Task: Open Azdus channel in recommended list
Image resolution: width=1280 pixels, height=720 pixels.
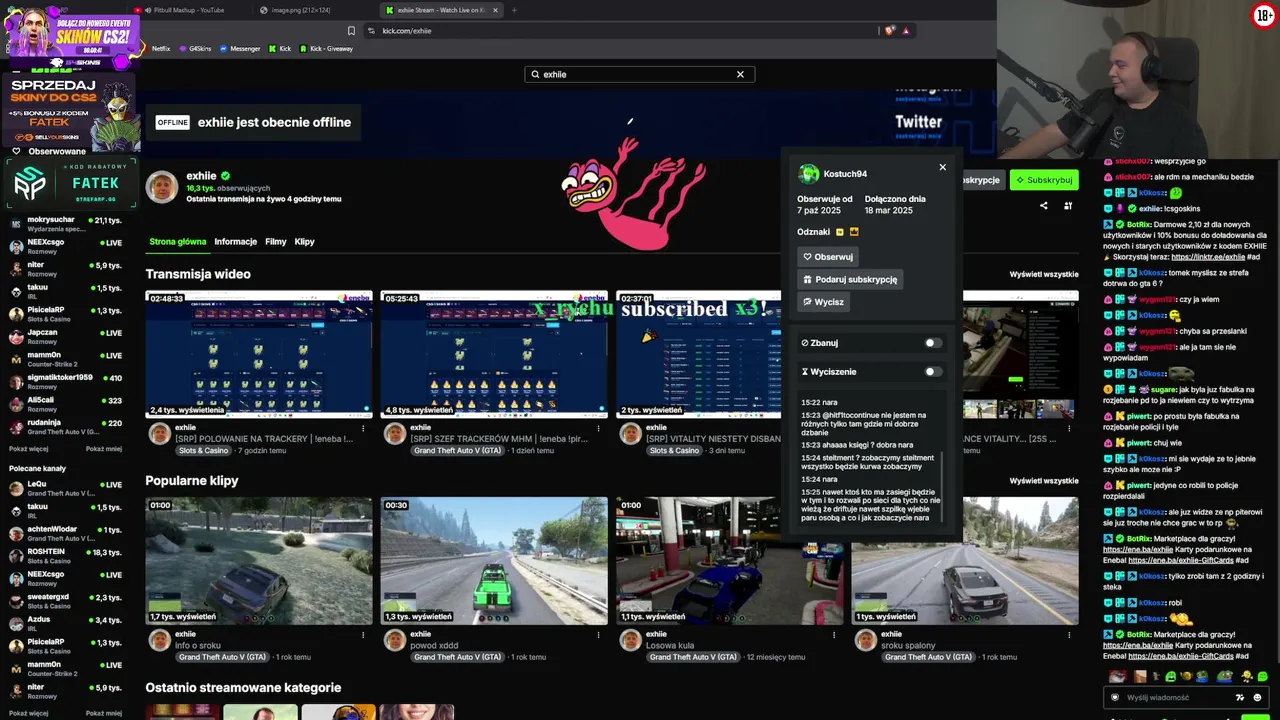Action: tap(65, 624)
